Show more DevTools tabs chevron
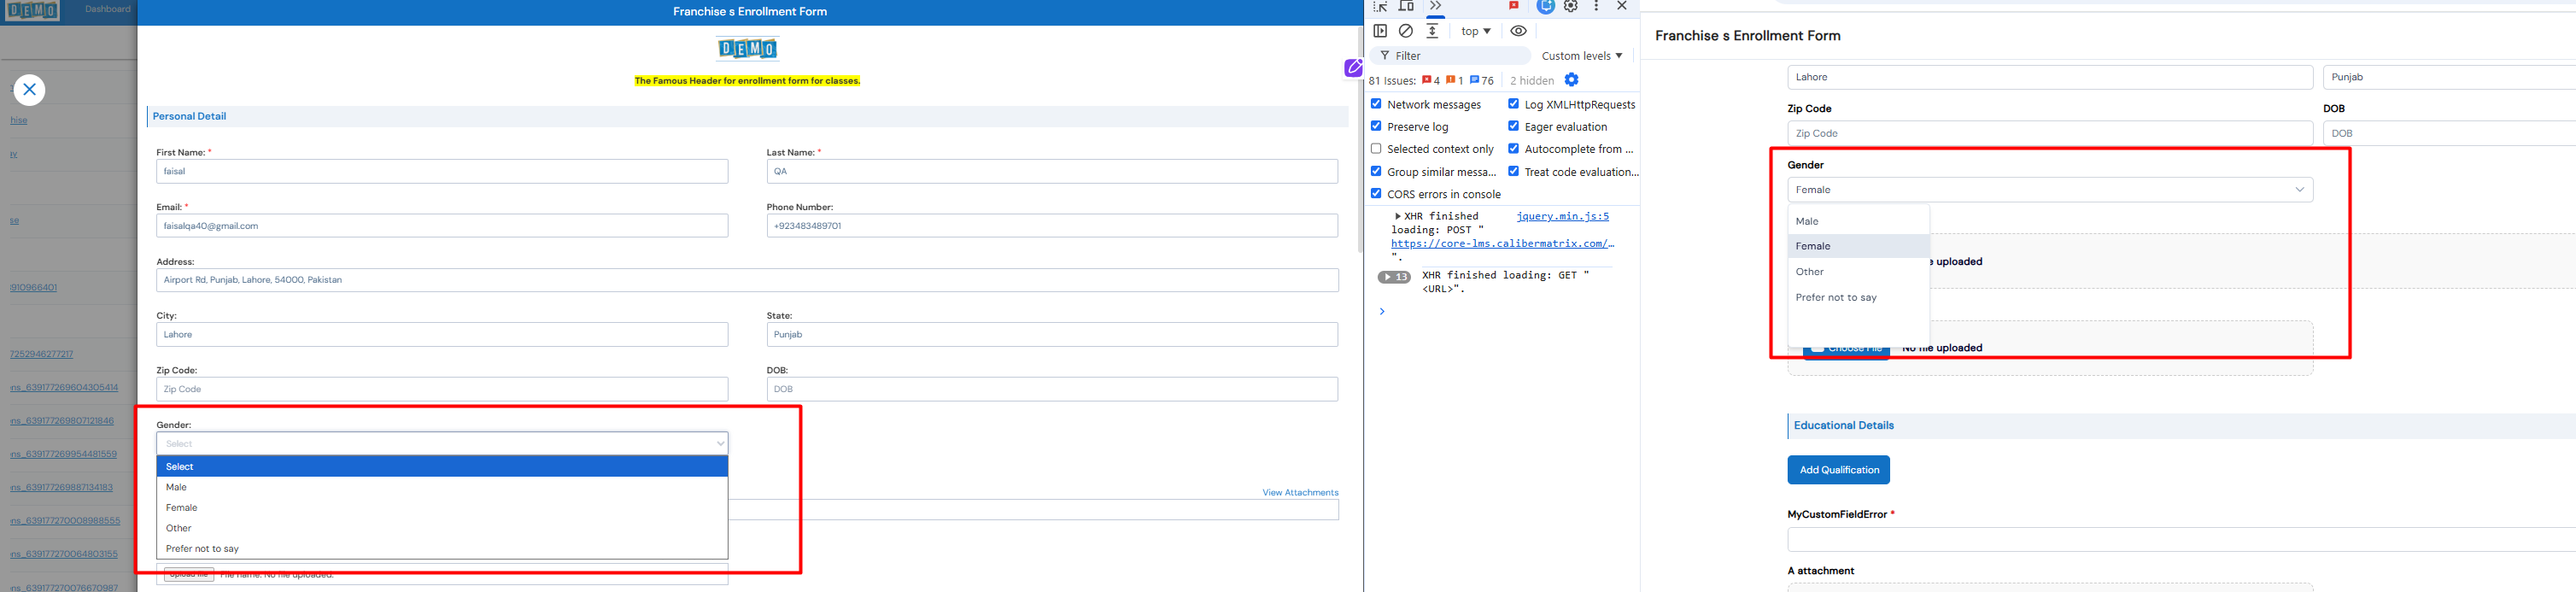 point(1435,6)
